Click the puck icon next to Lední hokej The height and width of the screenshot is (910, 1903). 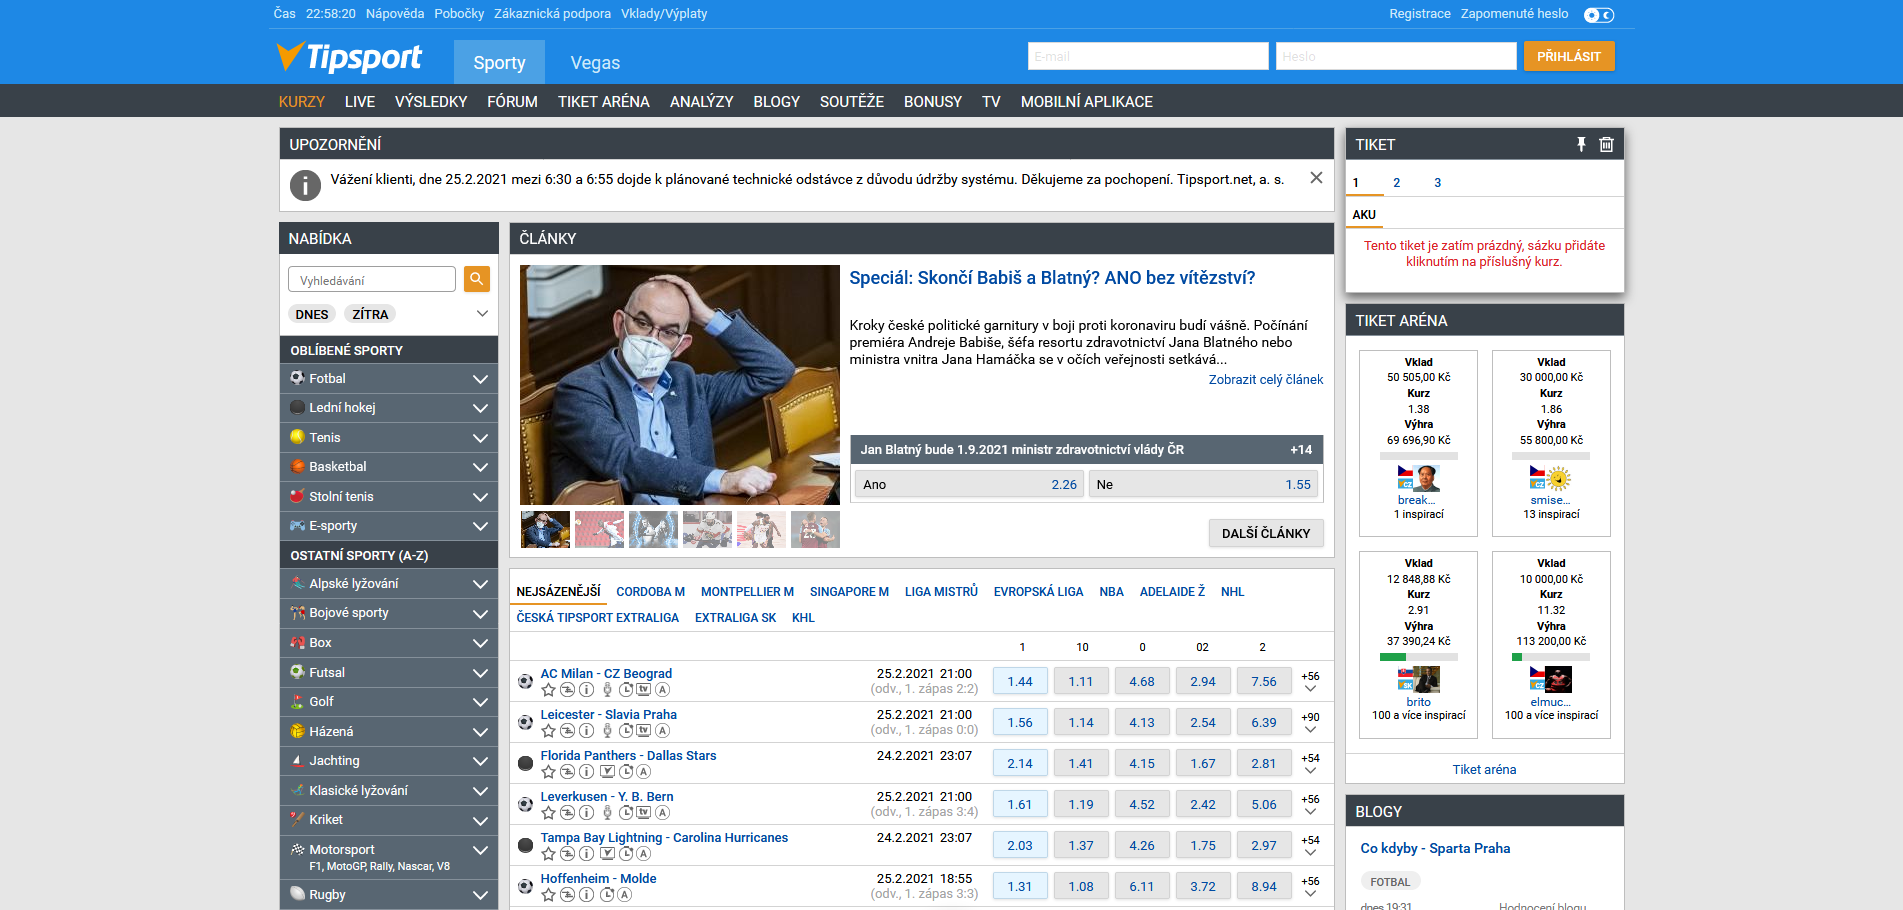[x=297, y=407]
